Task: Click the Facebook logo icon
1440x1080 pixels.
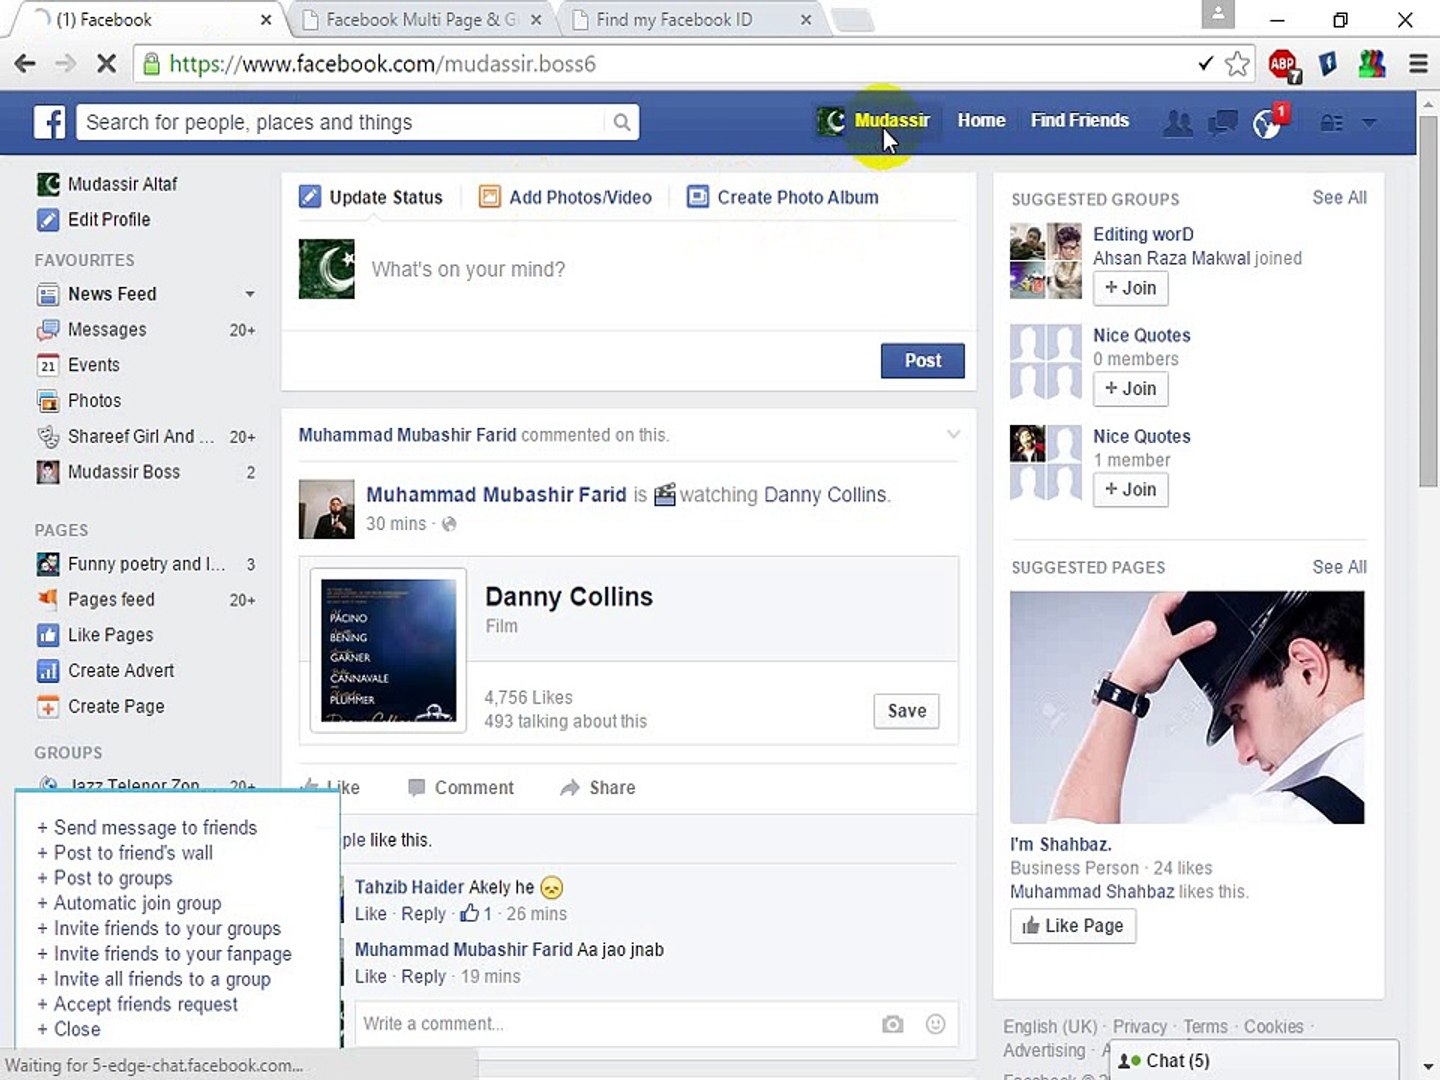Action: click(49, 122)
